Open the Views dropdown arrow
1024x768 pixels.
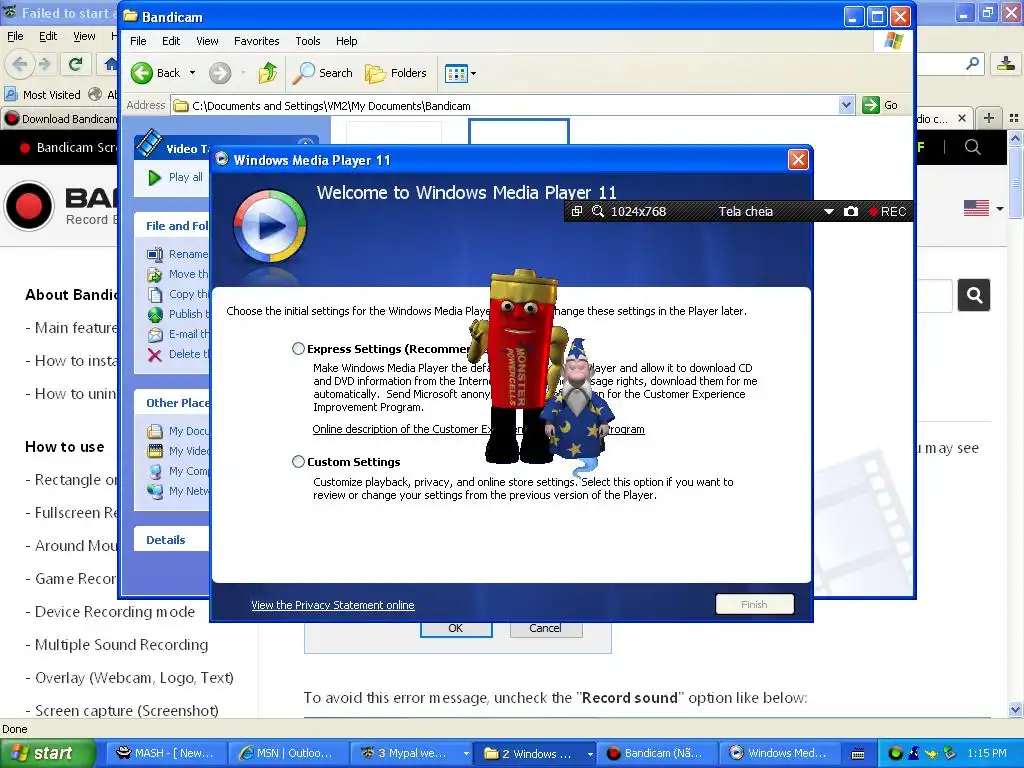point(473,74)
